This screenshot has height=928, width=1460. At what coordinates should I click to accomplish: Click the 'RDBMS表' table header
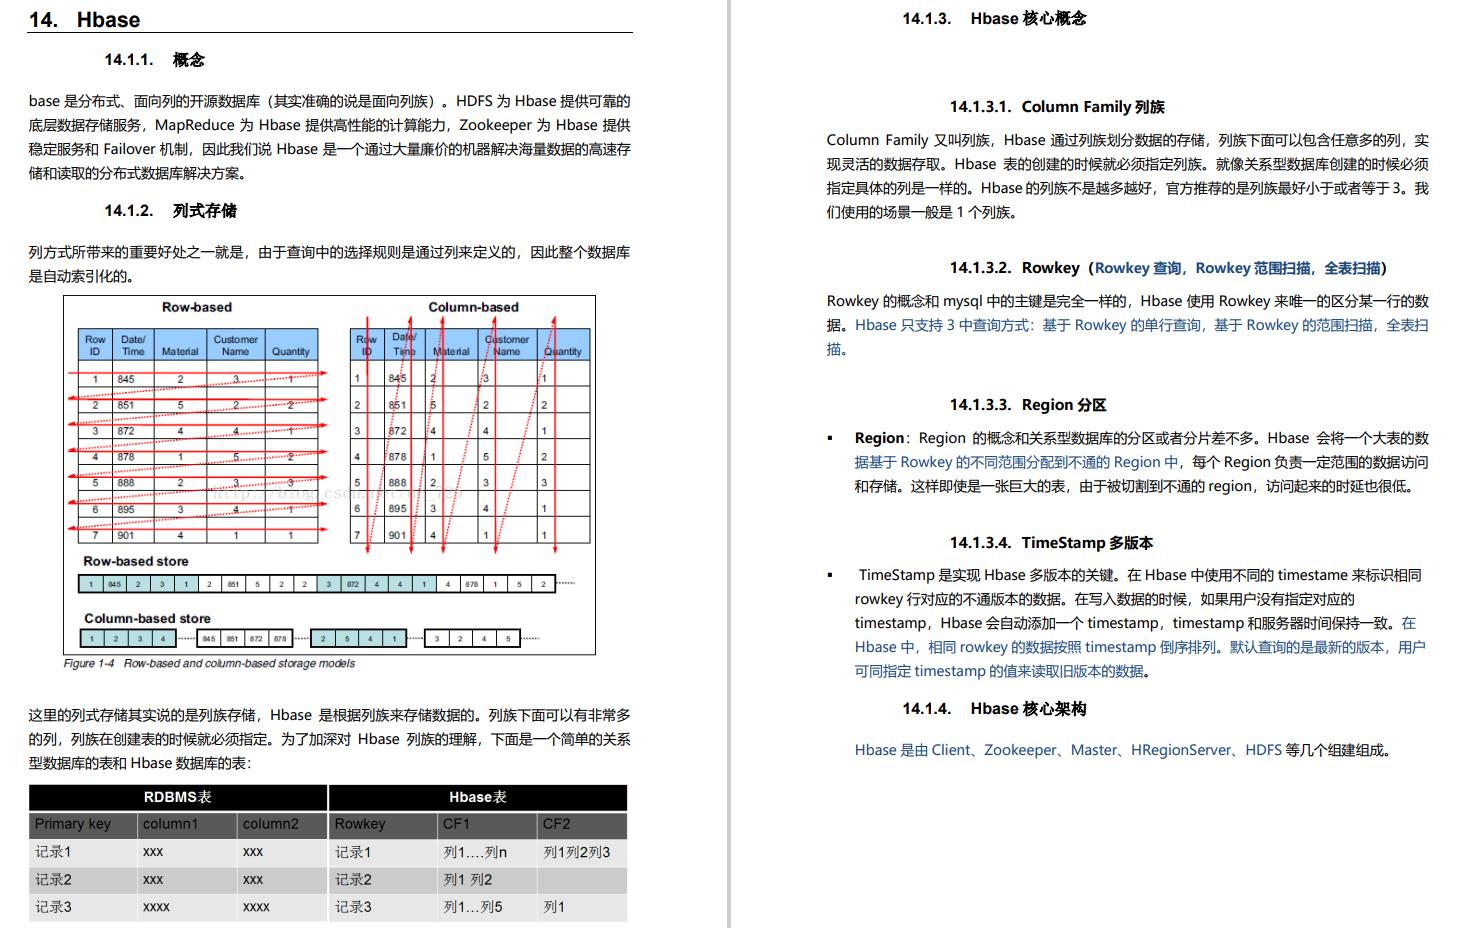coord(178,798)
